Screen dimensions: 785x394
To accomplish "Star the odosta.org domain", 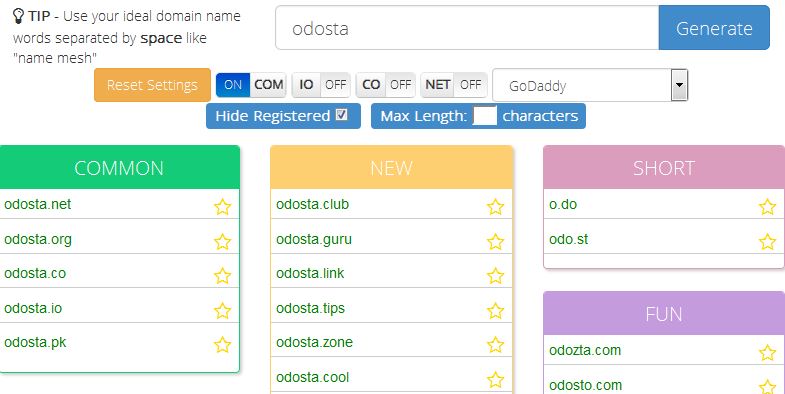I will 222,241.
